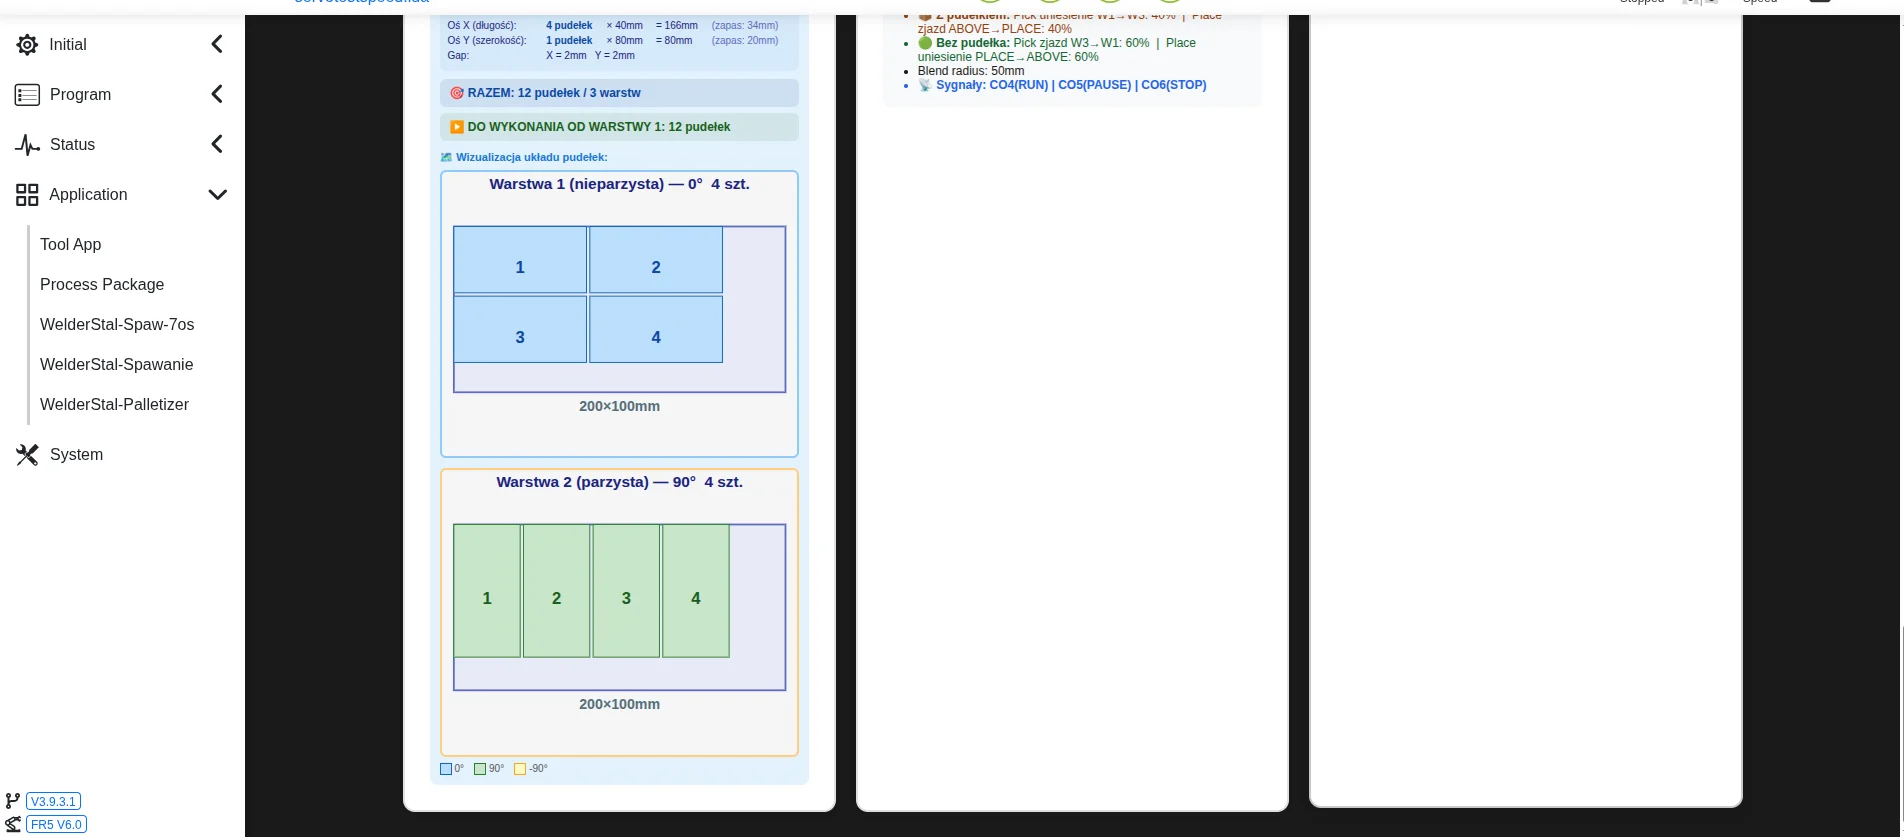Click the Application grid icon

click(27, 195)
